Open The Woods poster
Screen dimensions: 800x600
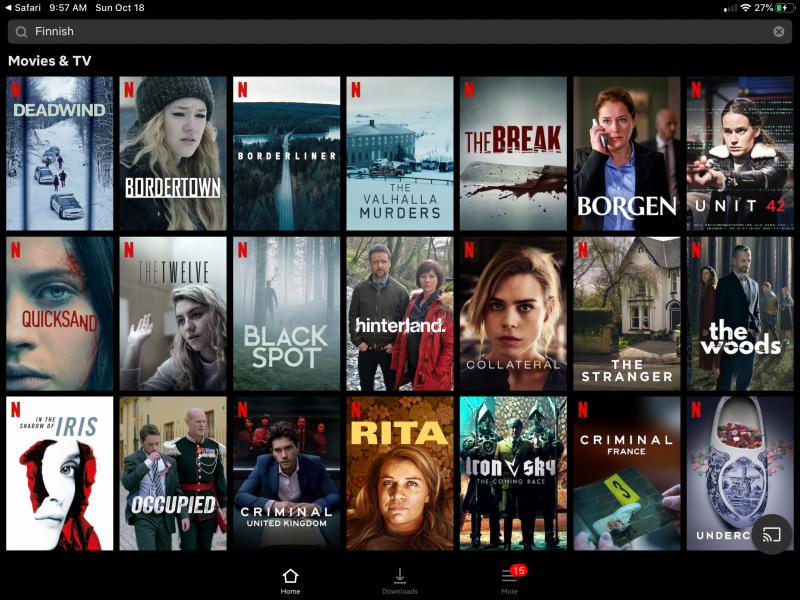click(740, 314)
